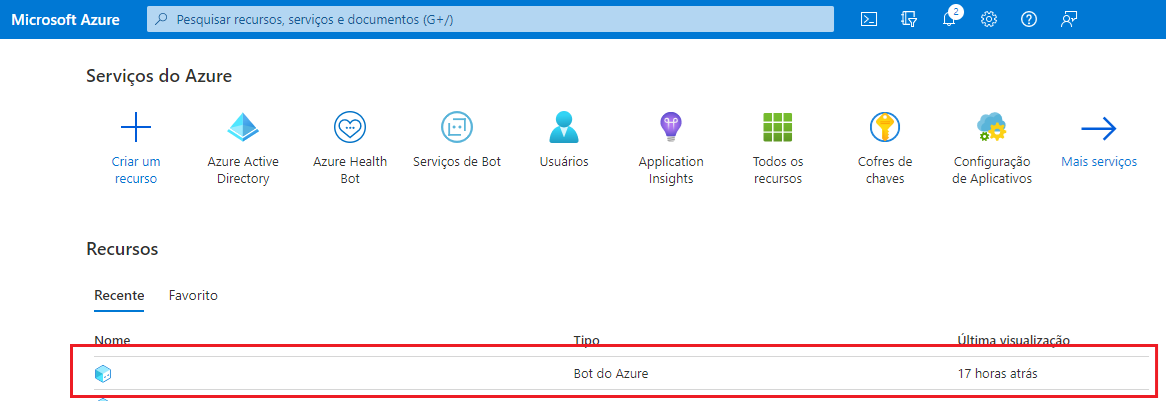Screen dimensions: 1166x401
Task: Click the search magnifier icon
Action: coord(161,19)
